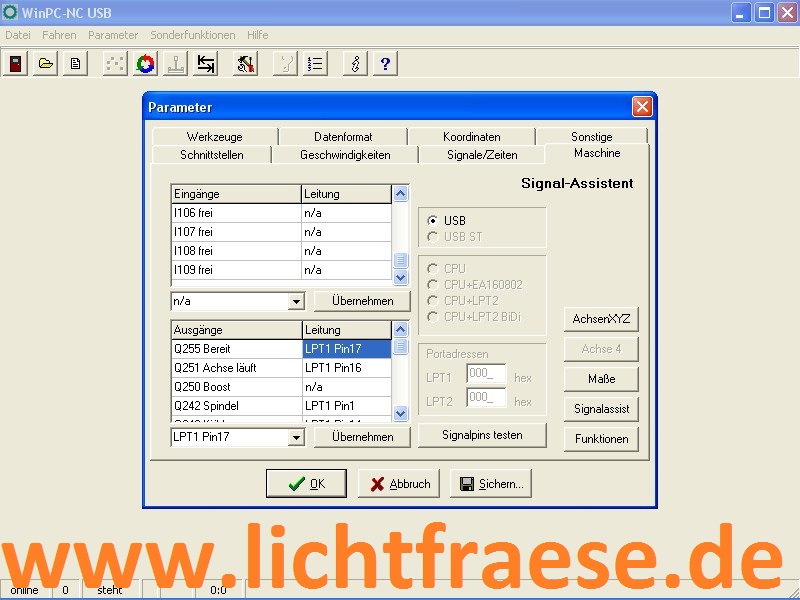Click the Ausgänge list scroll-up arrow
Image resolution: width=800 pixels, height=600 pixels.
coord(401,330)
